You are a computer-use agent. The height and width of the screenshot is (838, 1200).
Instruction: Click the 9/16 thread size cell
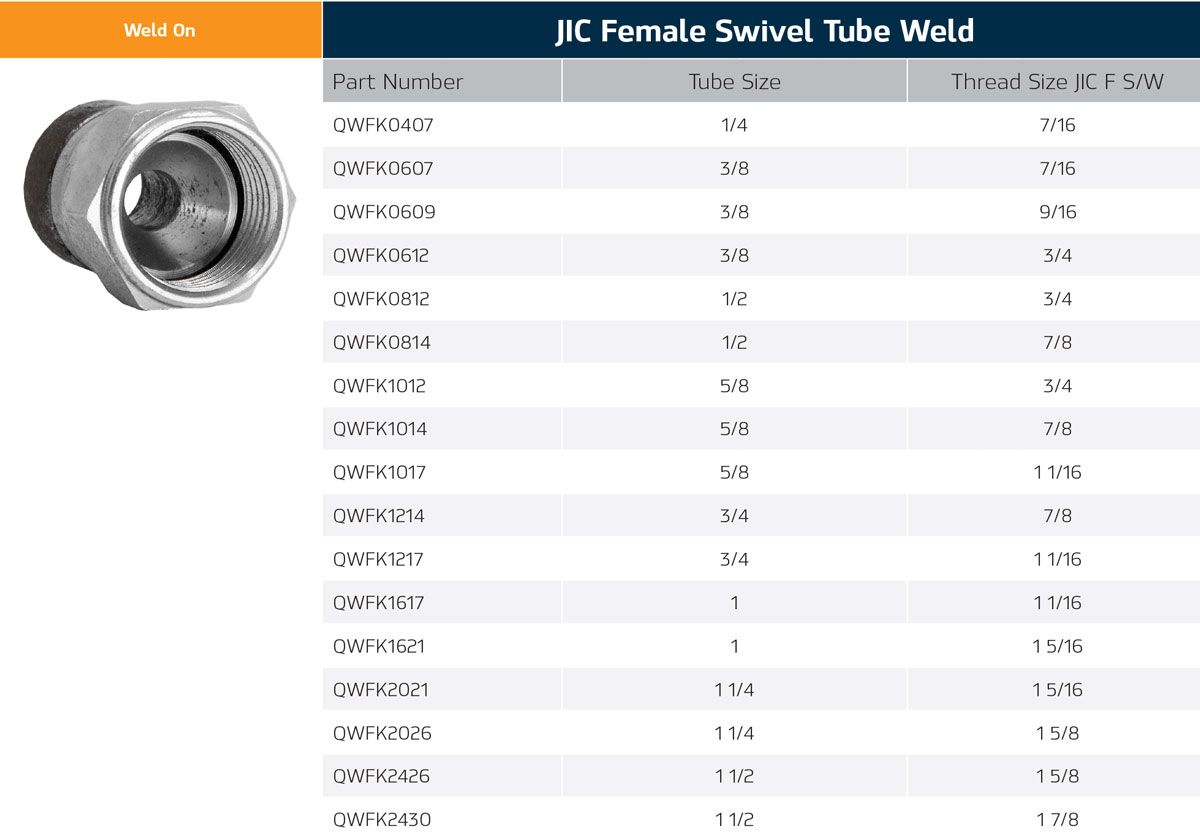click(1057, 212)
